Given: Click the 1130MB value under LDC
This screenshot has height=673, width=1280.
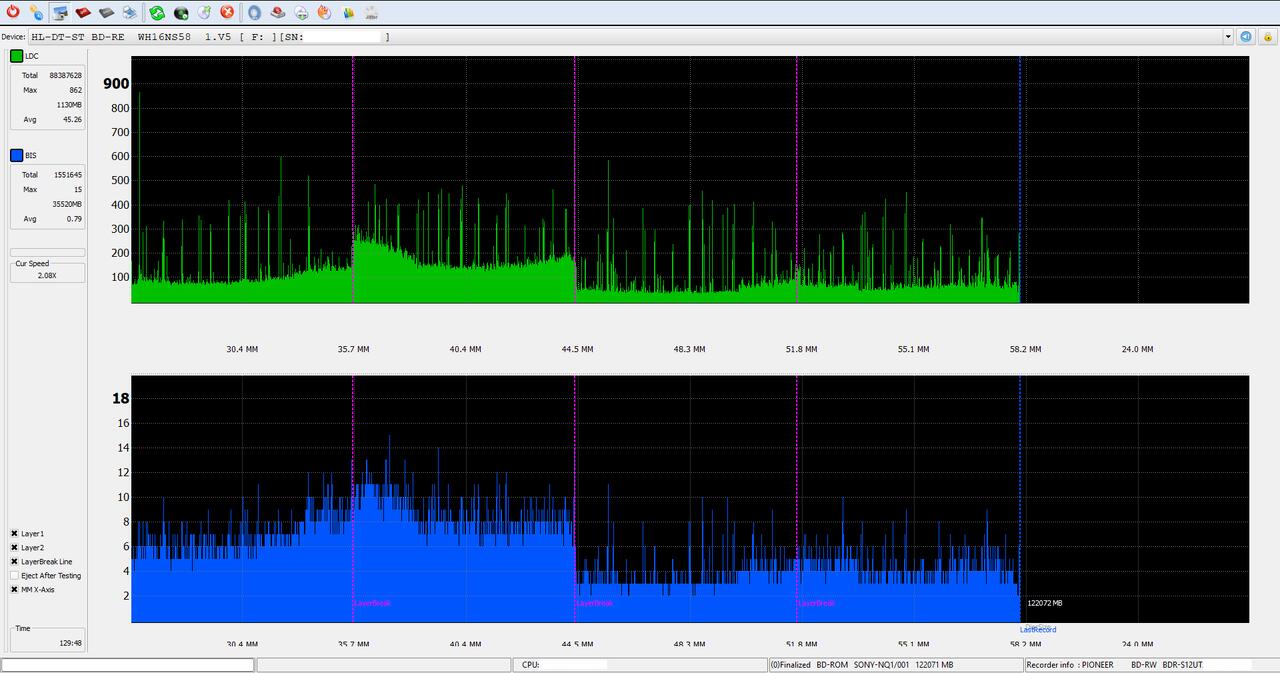Looking at the screenshot, I should pyautogui.click(x=70, y=105).
